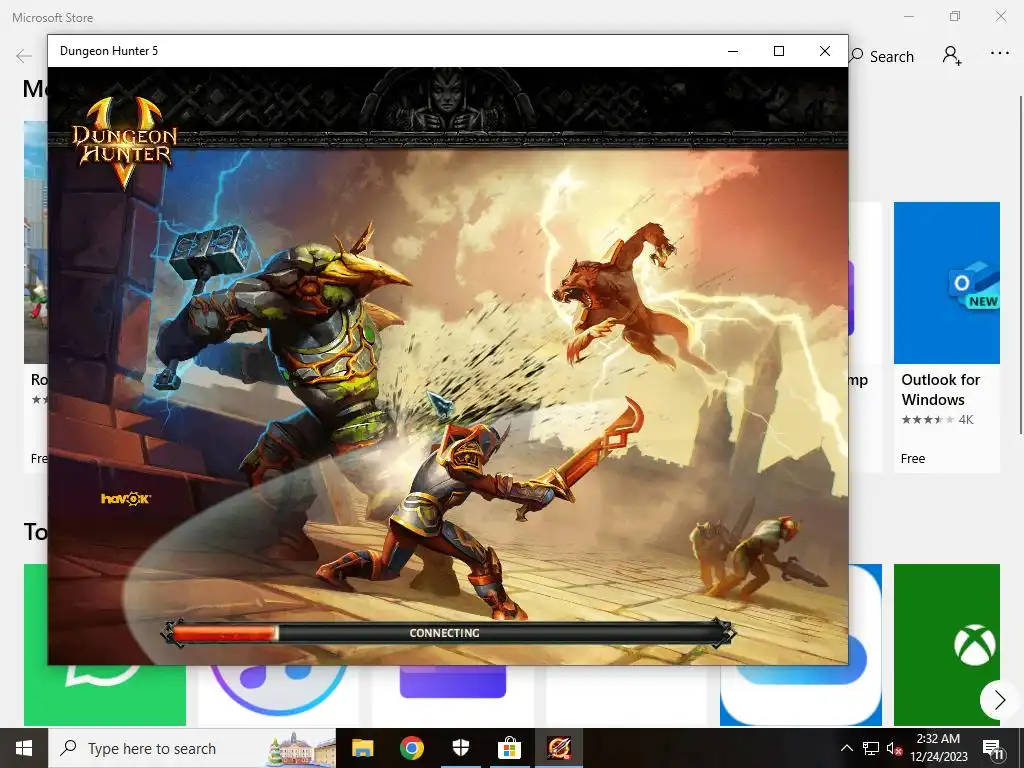
Task: Click the Outlook for Windows title text
Action: pos(940,389)
